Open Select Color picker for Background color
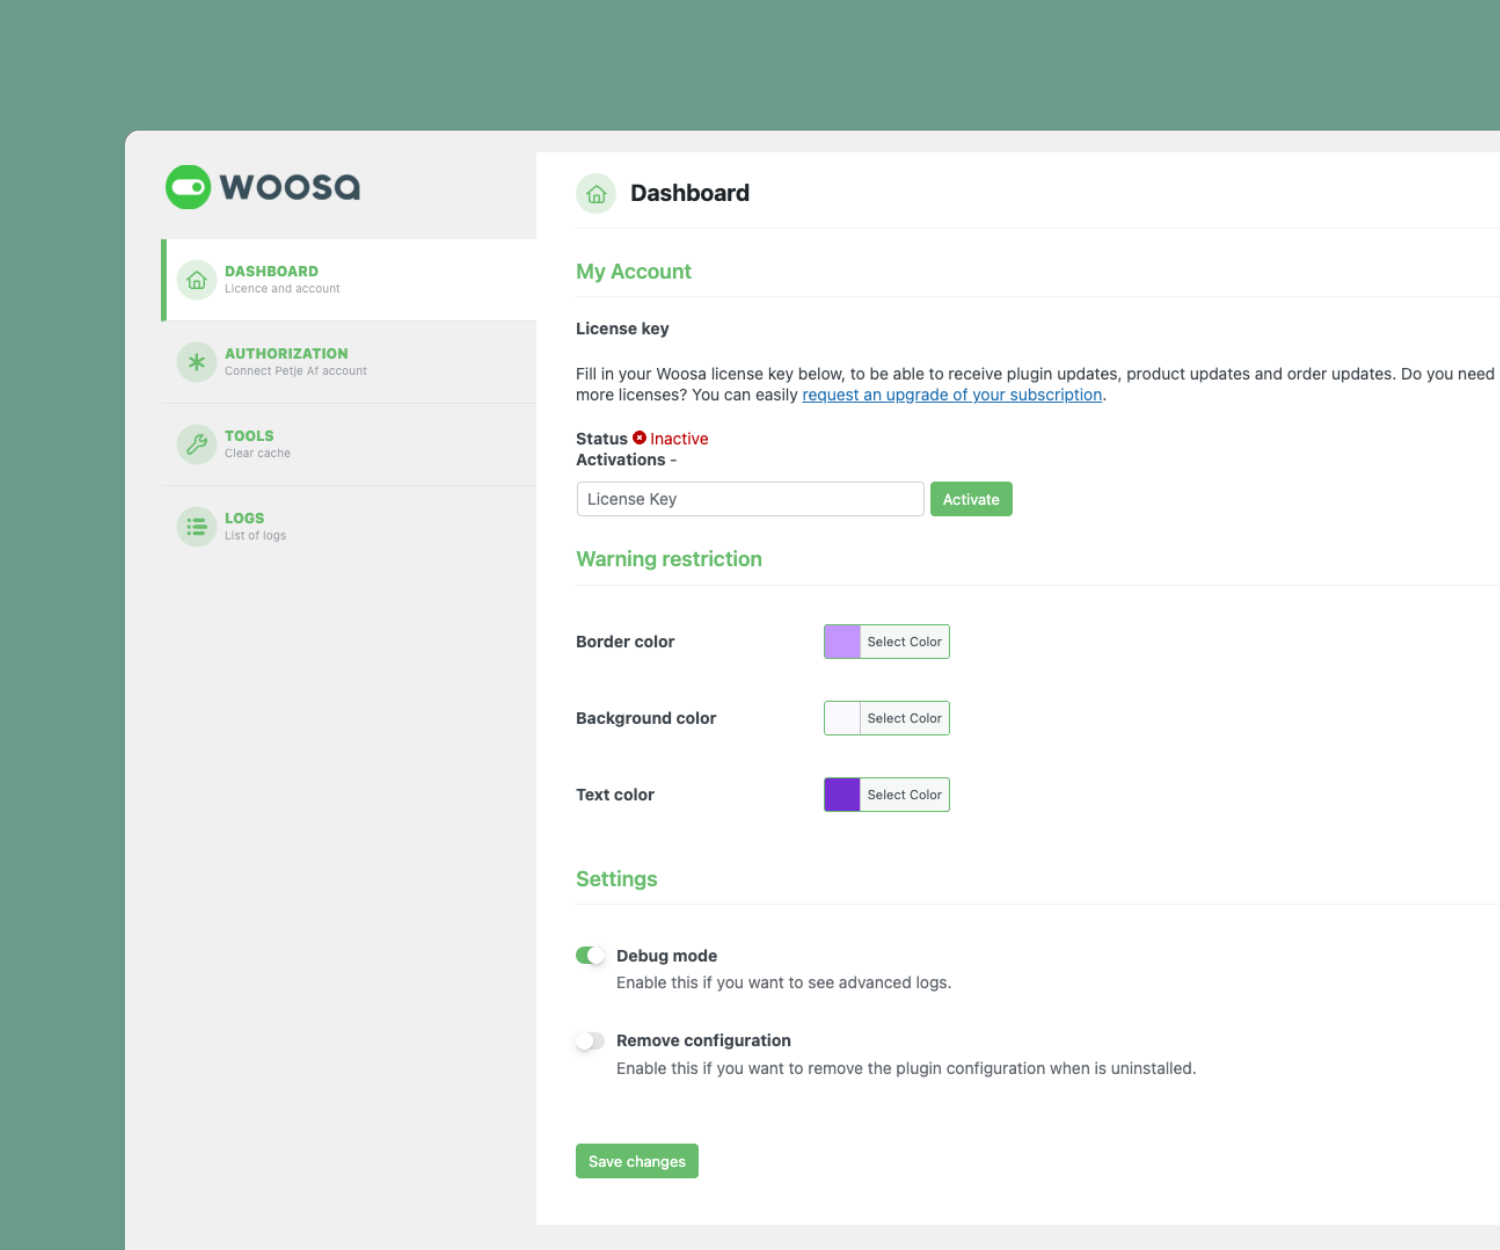The width and height of the screenshot is (1500, 1250). coord(903,718)
